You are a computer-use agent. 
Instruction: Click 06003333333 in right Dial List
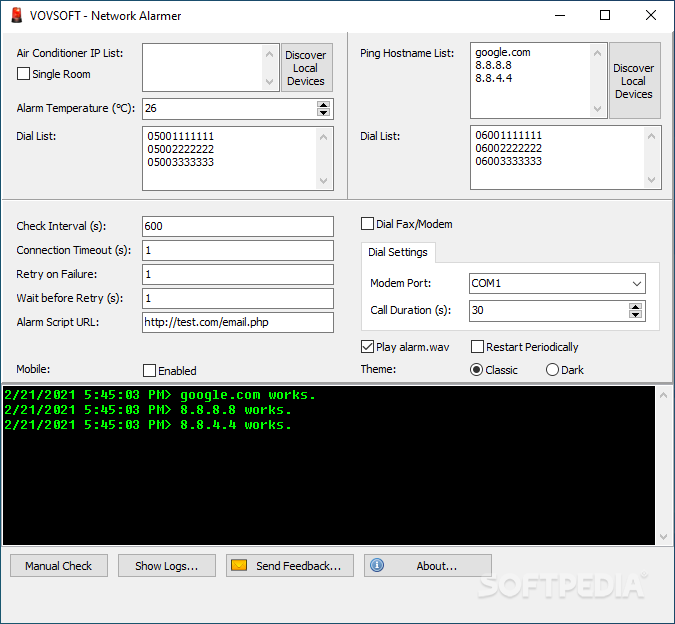pyautogui.click(x=508, y=161)
